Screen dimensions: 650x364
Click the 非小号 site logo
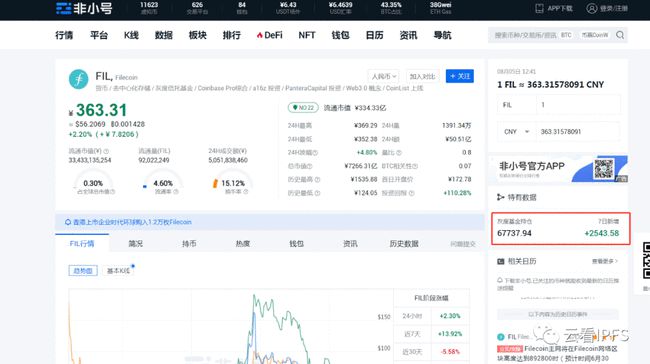click(x=84, y=8)
